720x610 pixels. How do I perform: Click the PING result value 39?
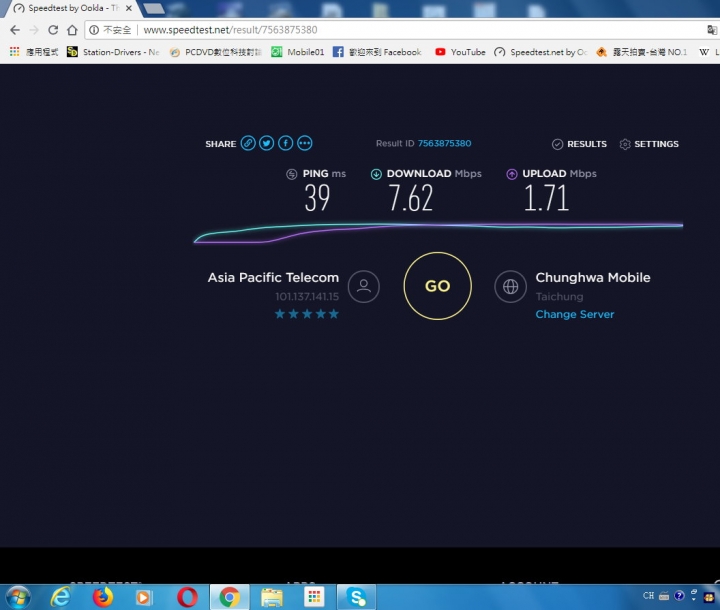tap(317, 198)
